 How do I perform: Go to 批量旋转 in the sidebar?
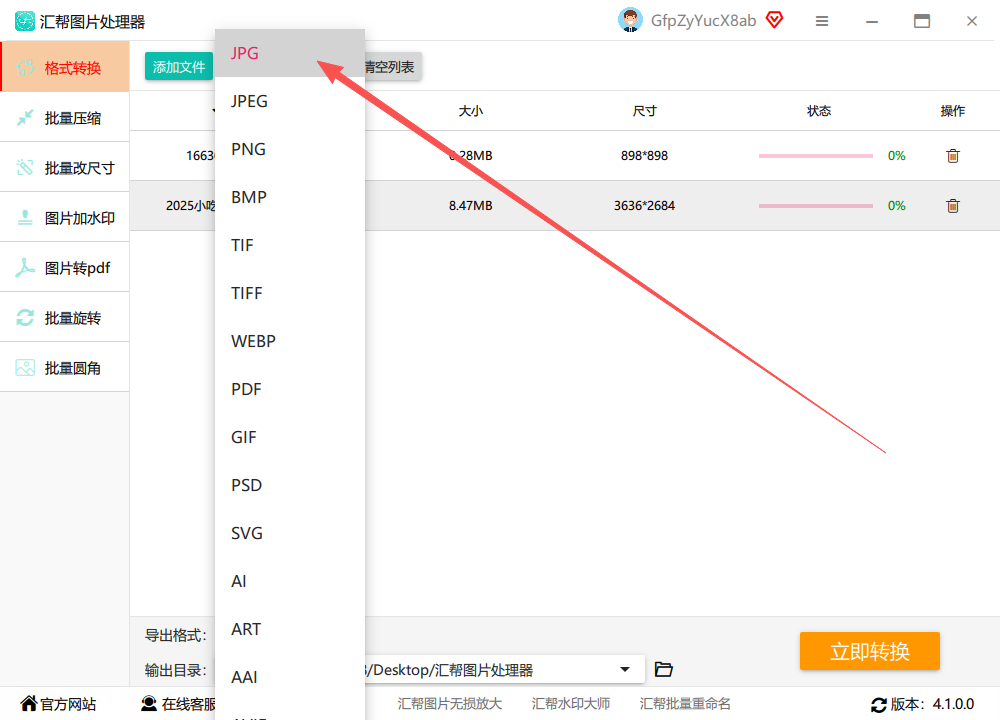64,318
